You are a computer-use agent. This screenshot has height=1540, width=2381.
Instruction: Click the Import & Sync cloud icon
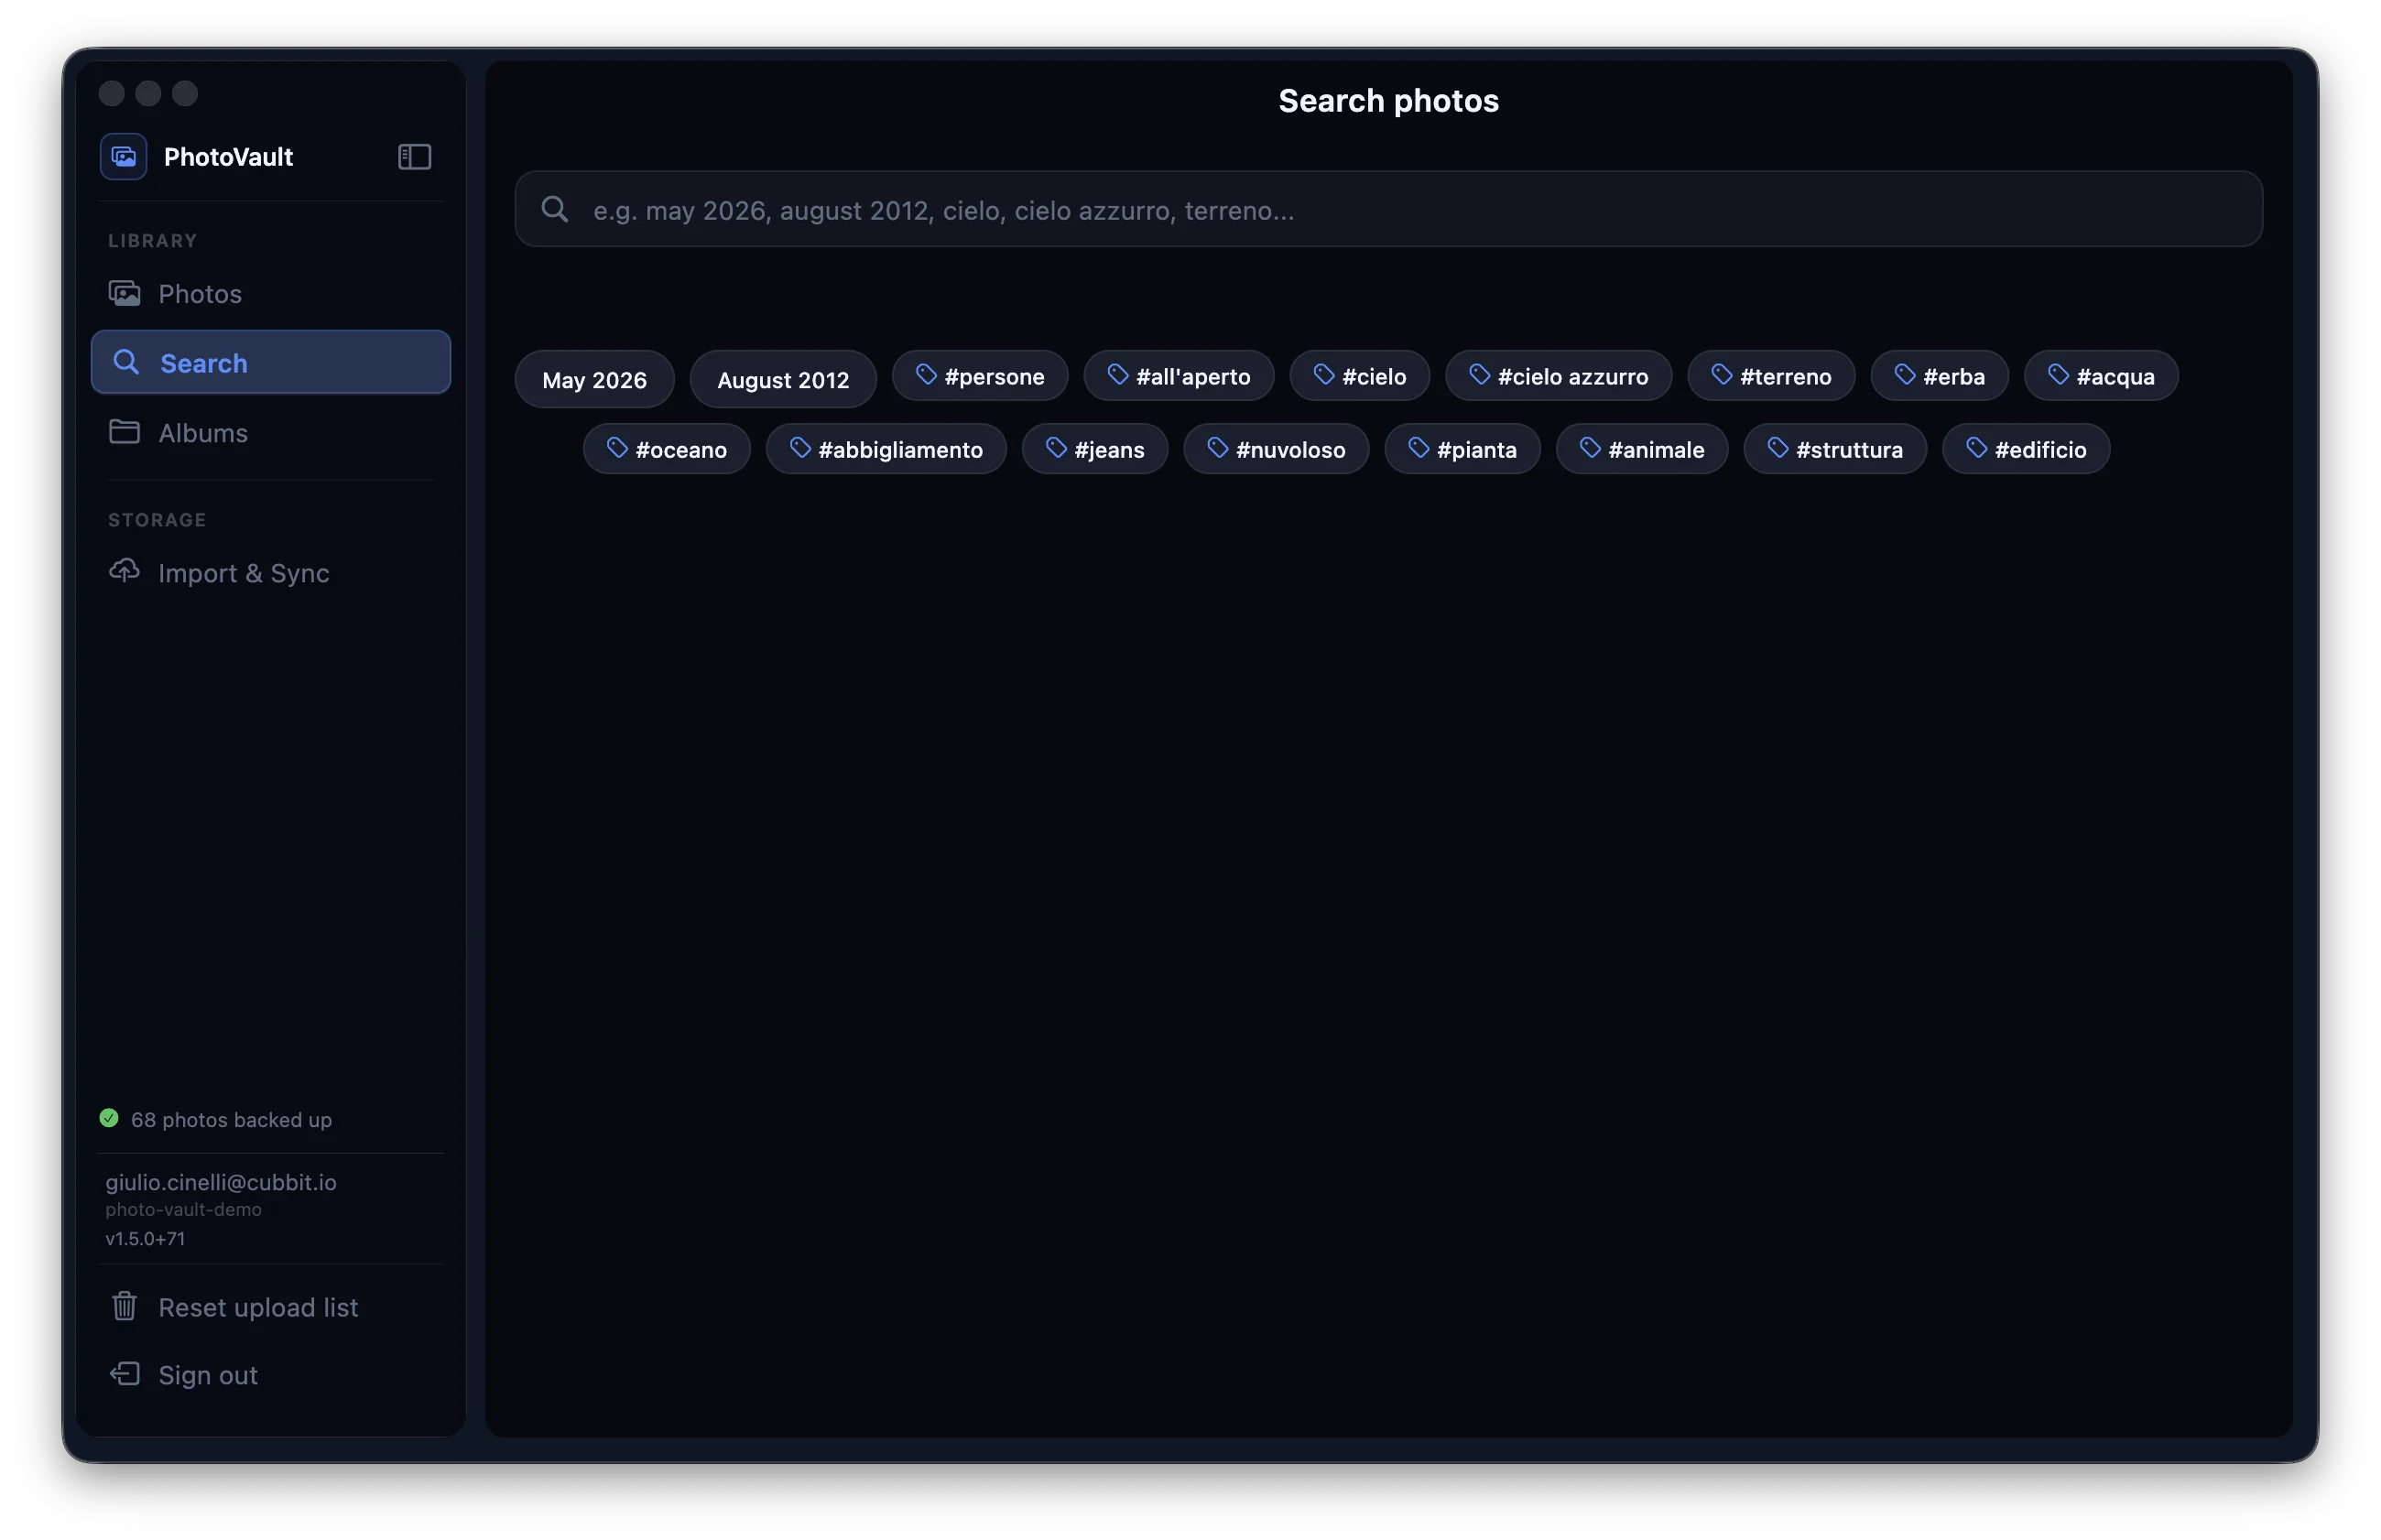tap(124, 571)
